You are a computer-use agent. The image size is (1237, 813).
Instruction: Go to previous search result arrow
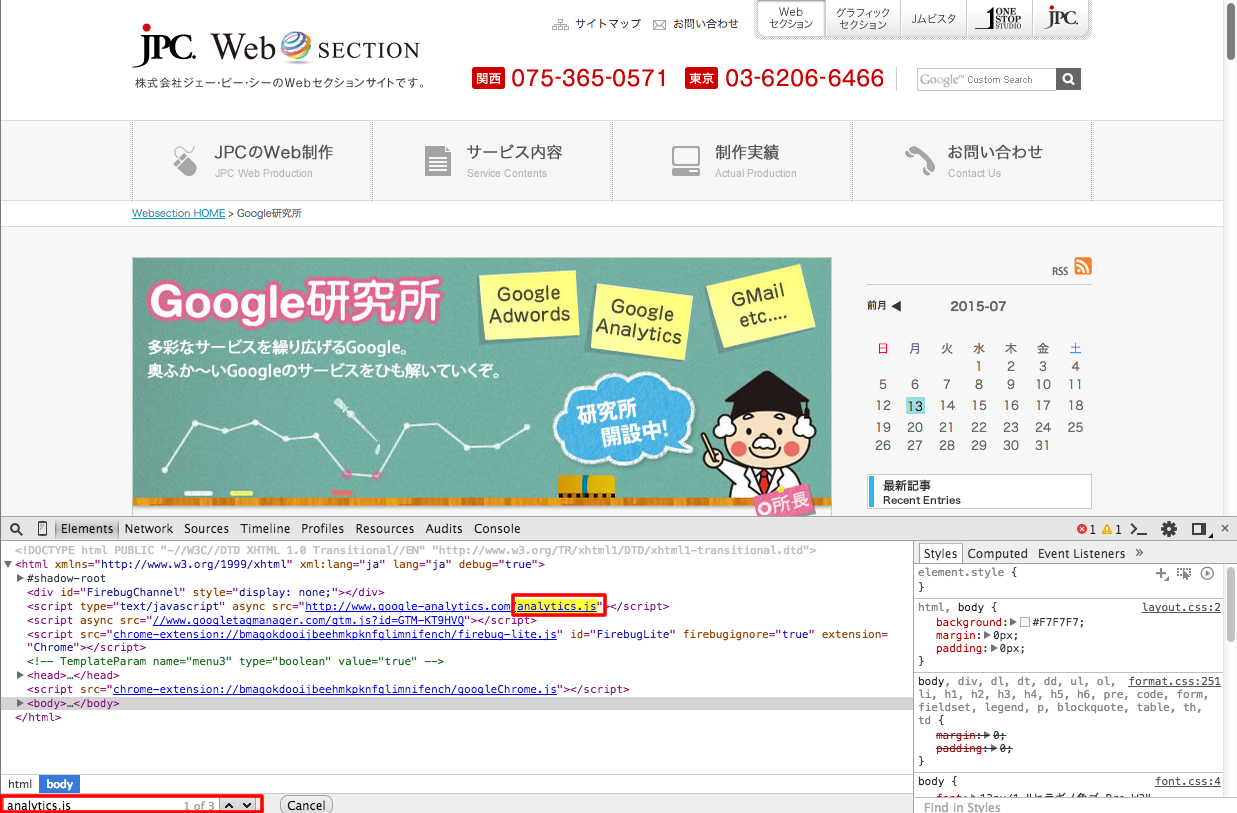(229, 805)
